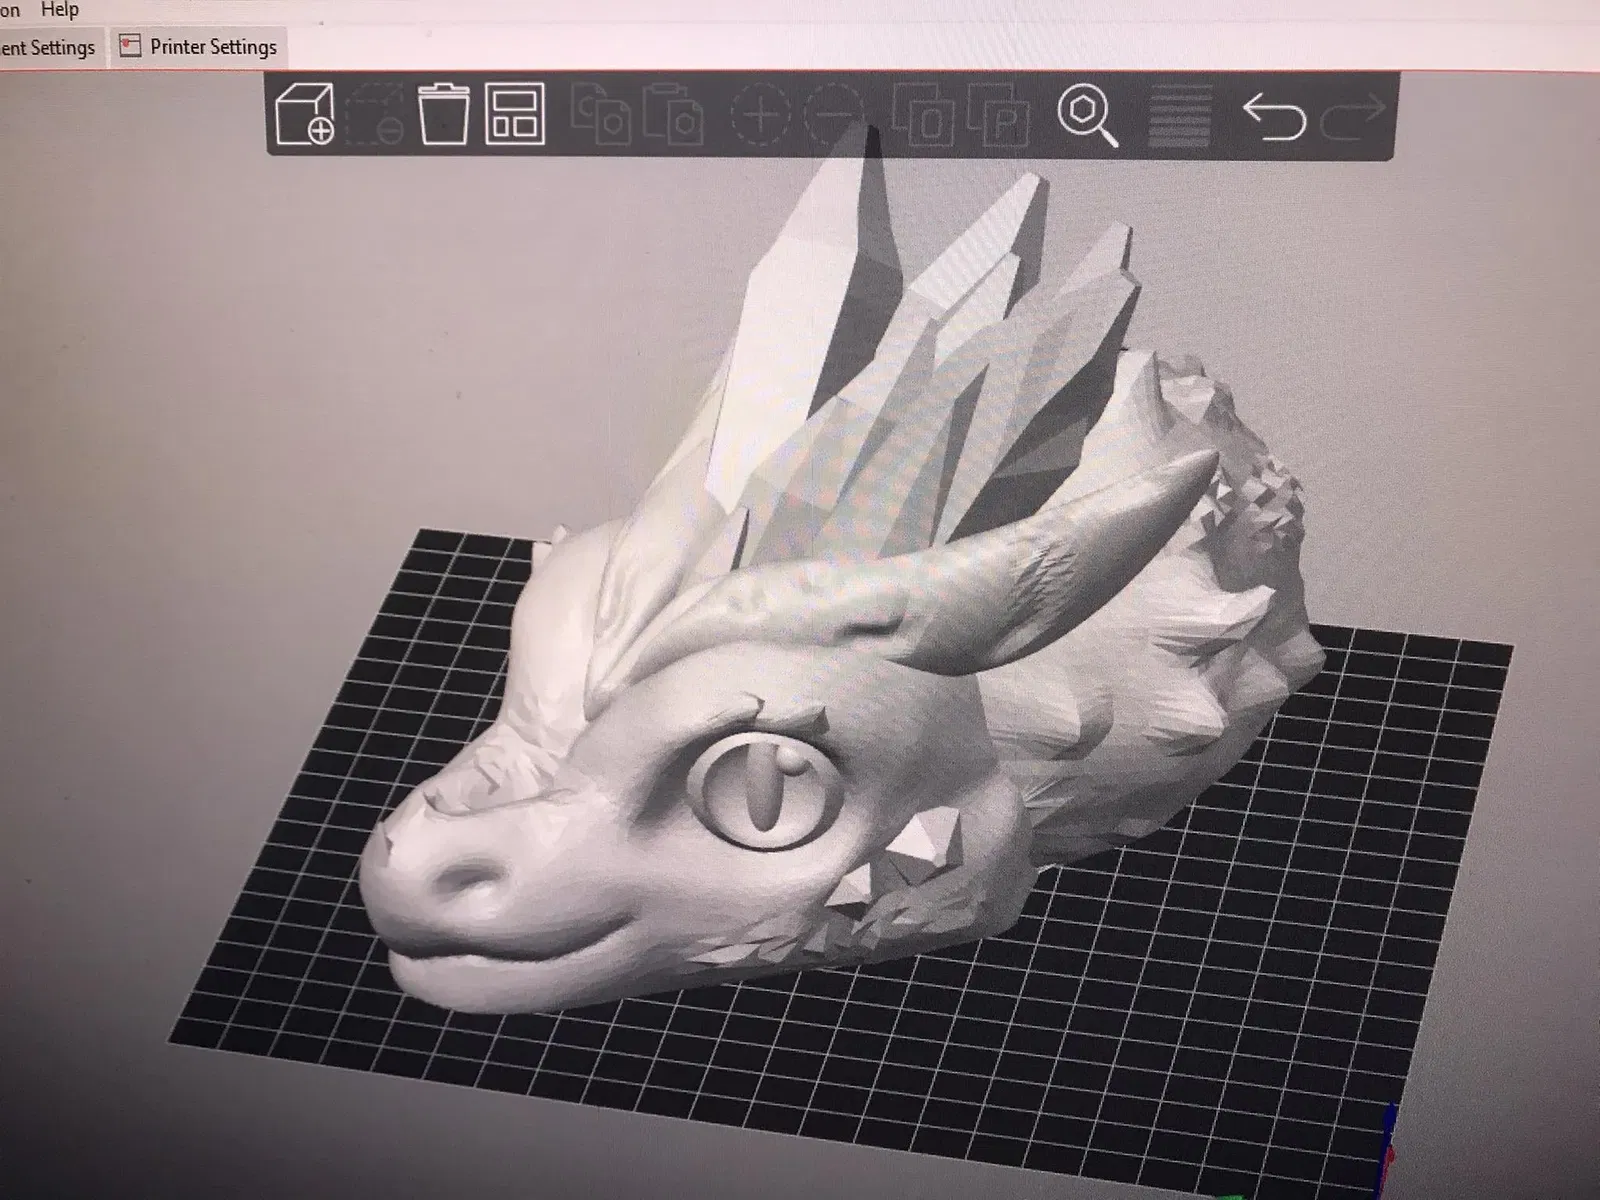
Task: Open the Help menu
Action: [x=59, y=10]
